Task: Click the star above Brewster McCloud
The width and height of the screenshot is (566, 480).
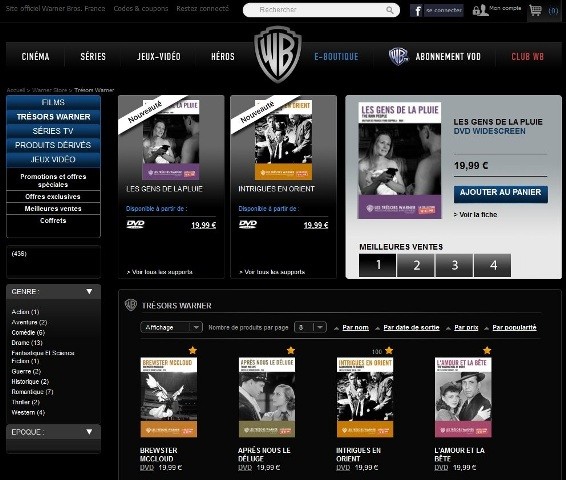Action: [193, 350]
